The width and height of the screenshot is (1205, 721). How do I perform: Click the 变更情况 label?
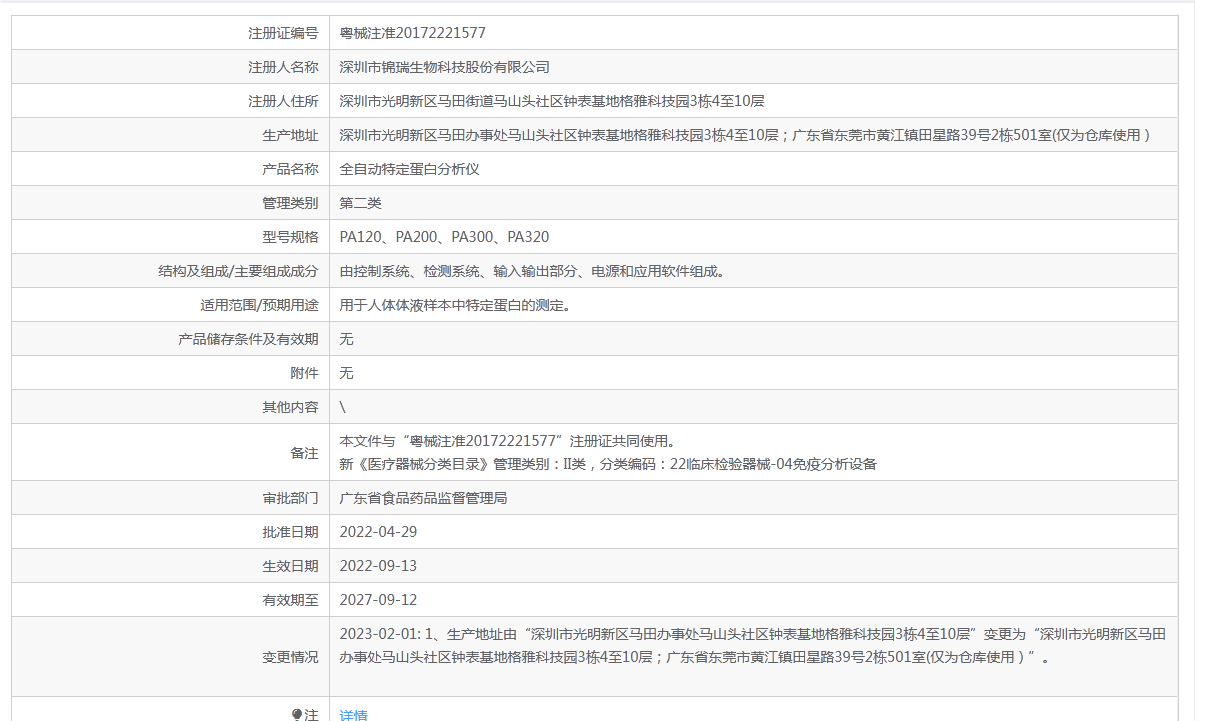[290, 657]
